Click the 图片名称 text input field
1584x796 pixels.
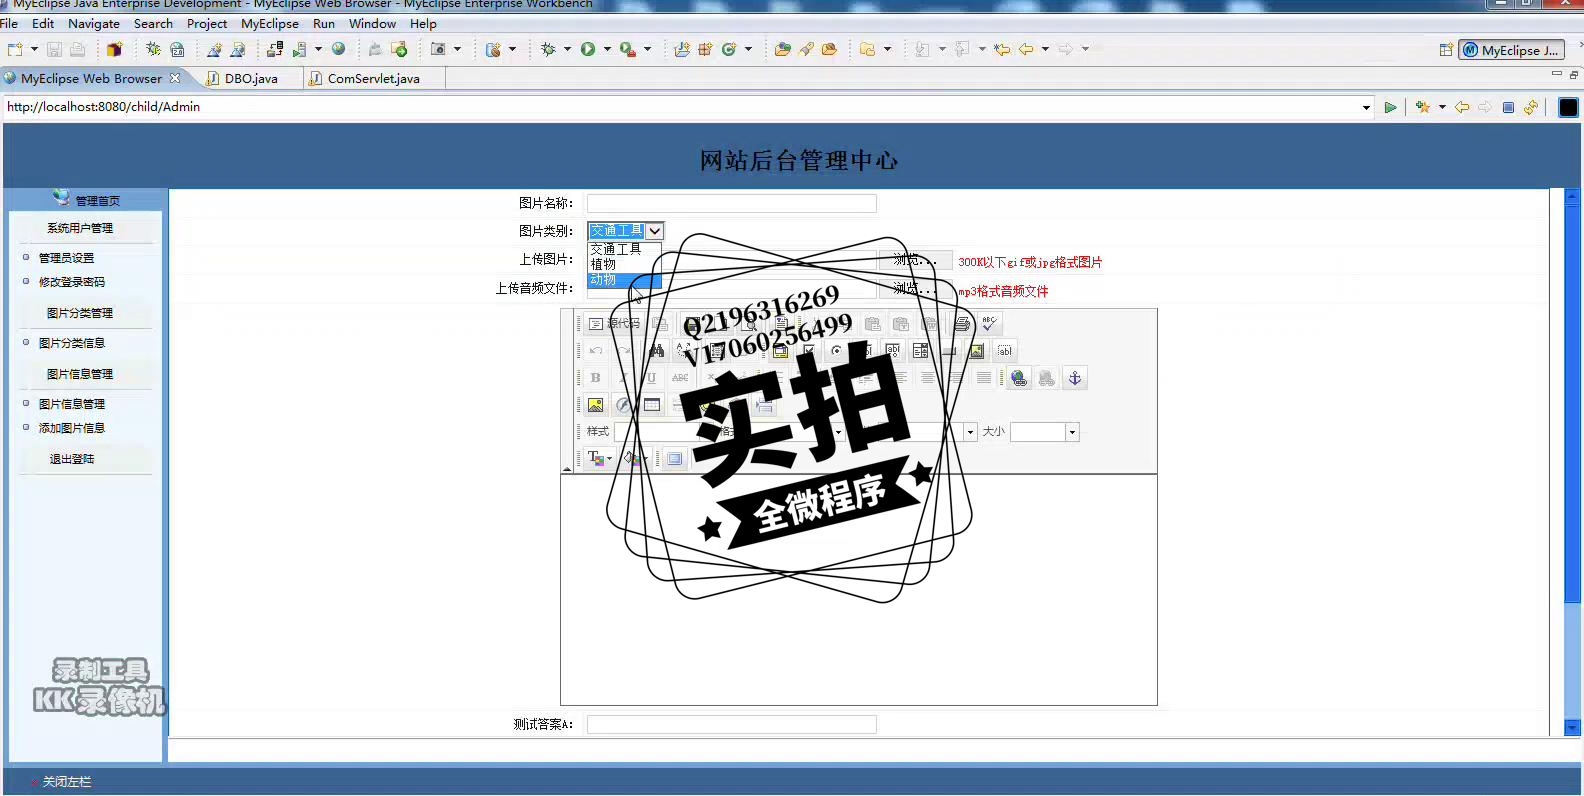[731, 203]
